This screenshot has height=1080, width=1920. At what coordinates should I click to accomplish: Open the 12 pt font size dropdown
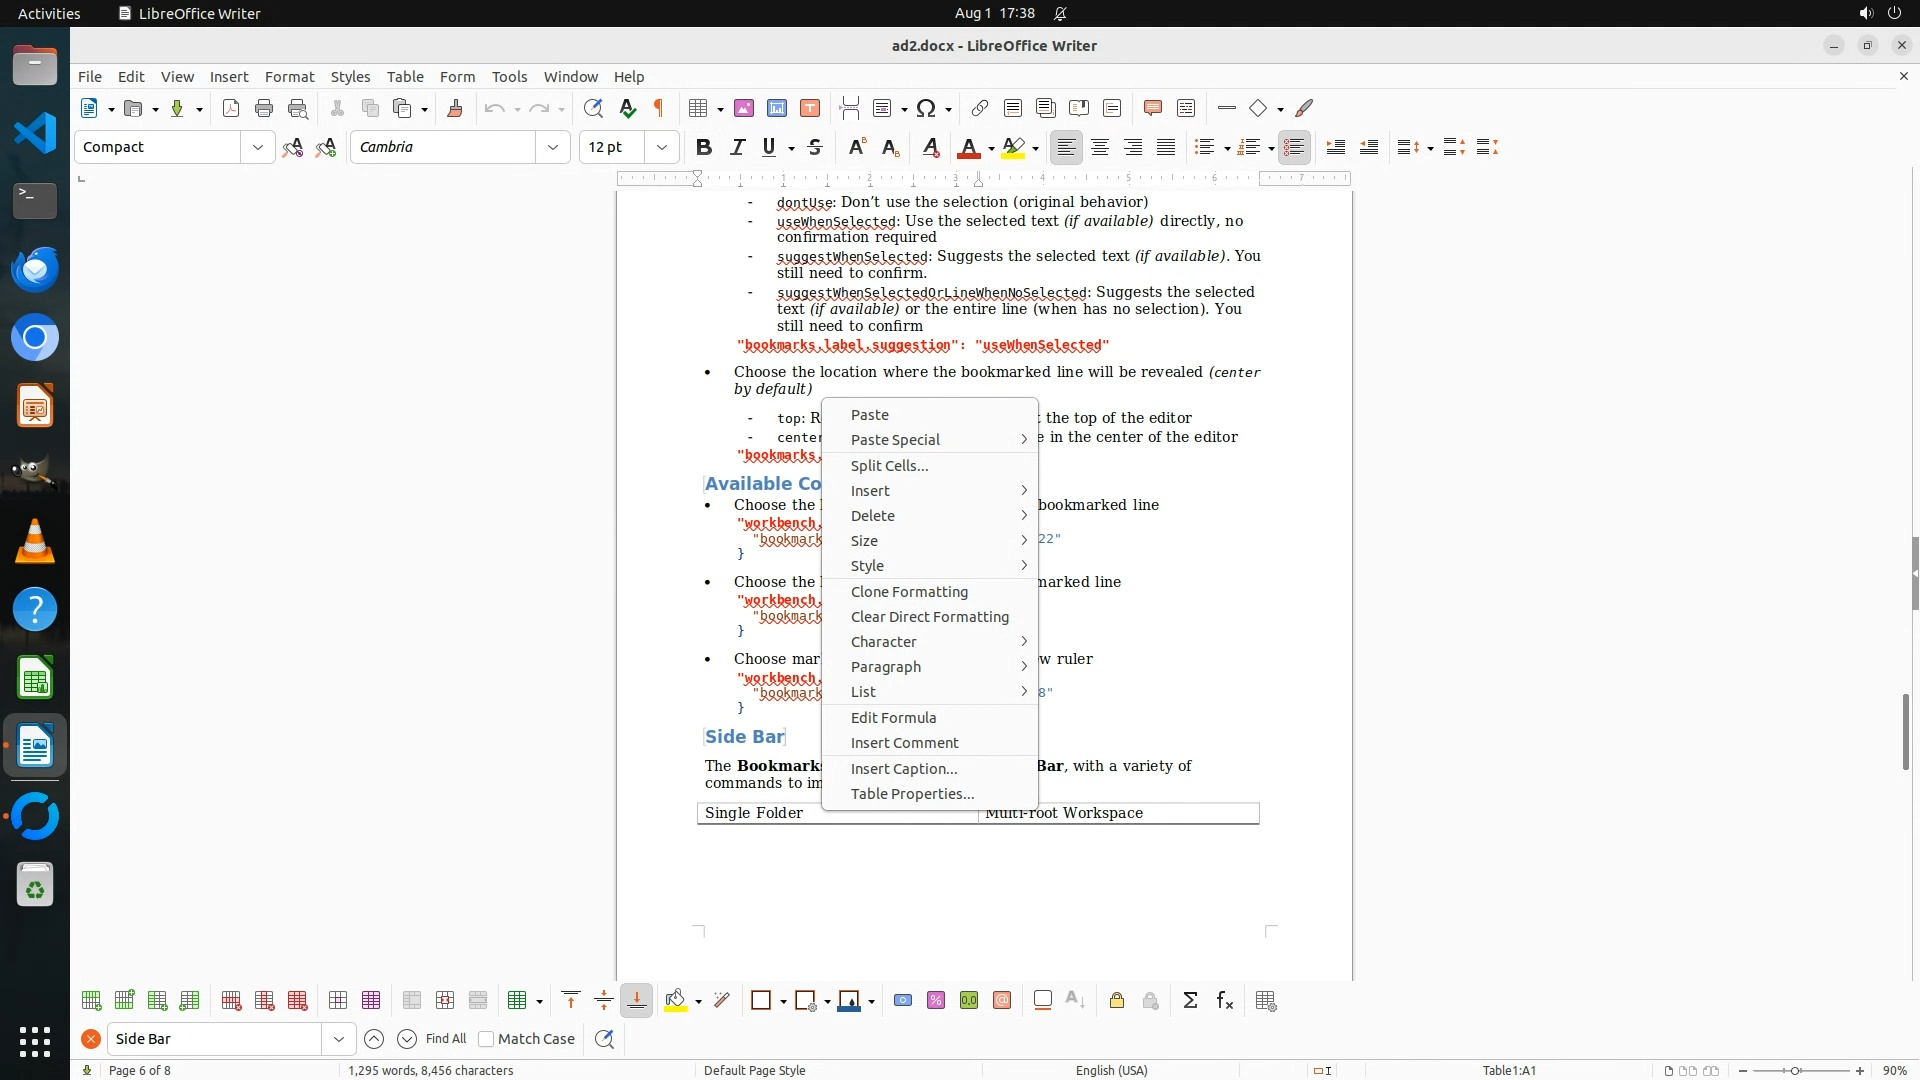click(x=661, y=147)
